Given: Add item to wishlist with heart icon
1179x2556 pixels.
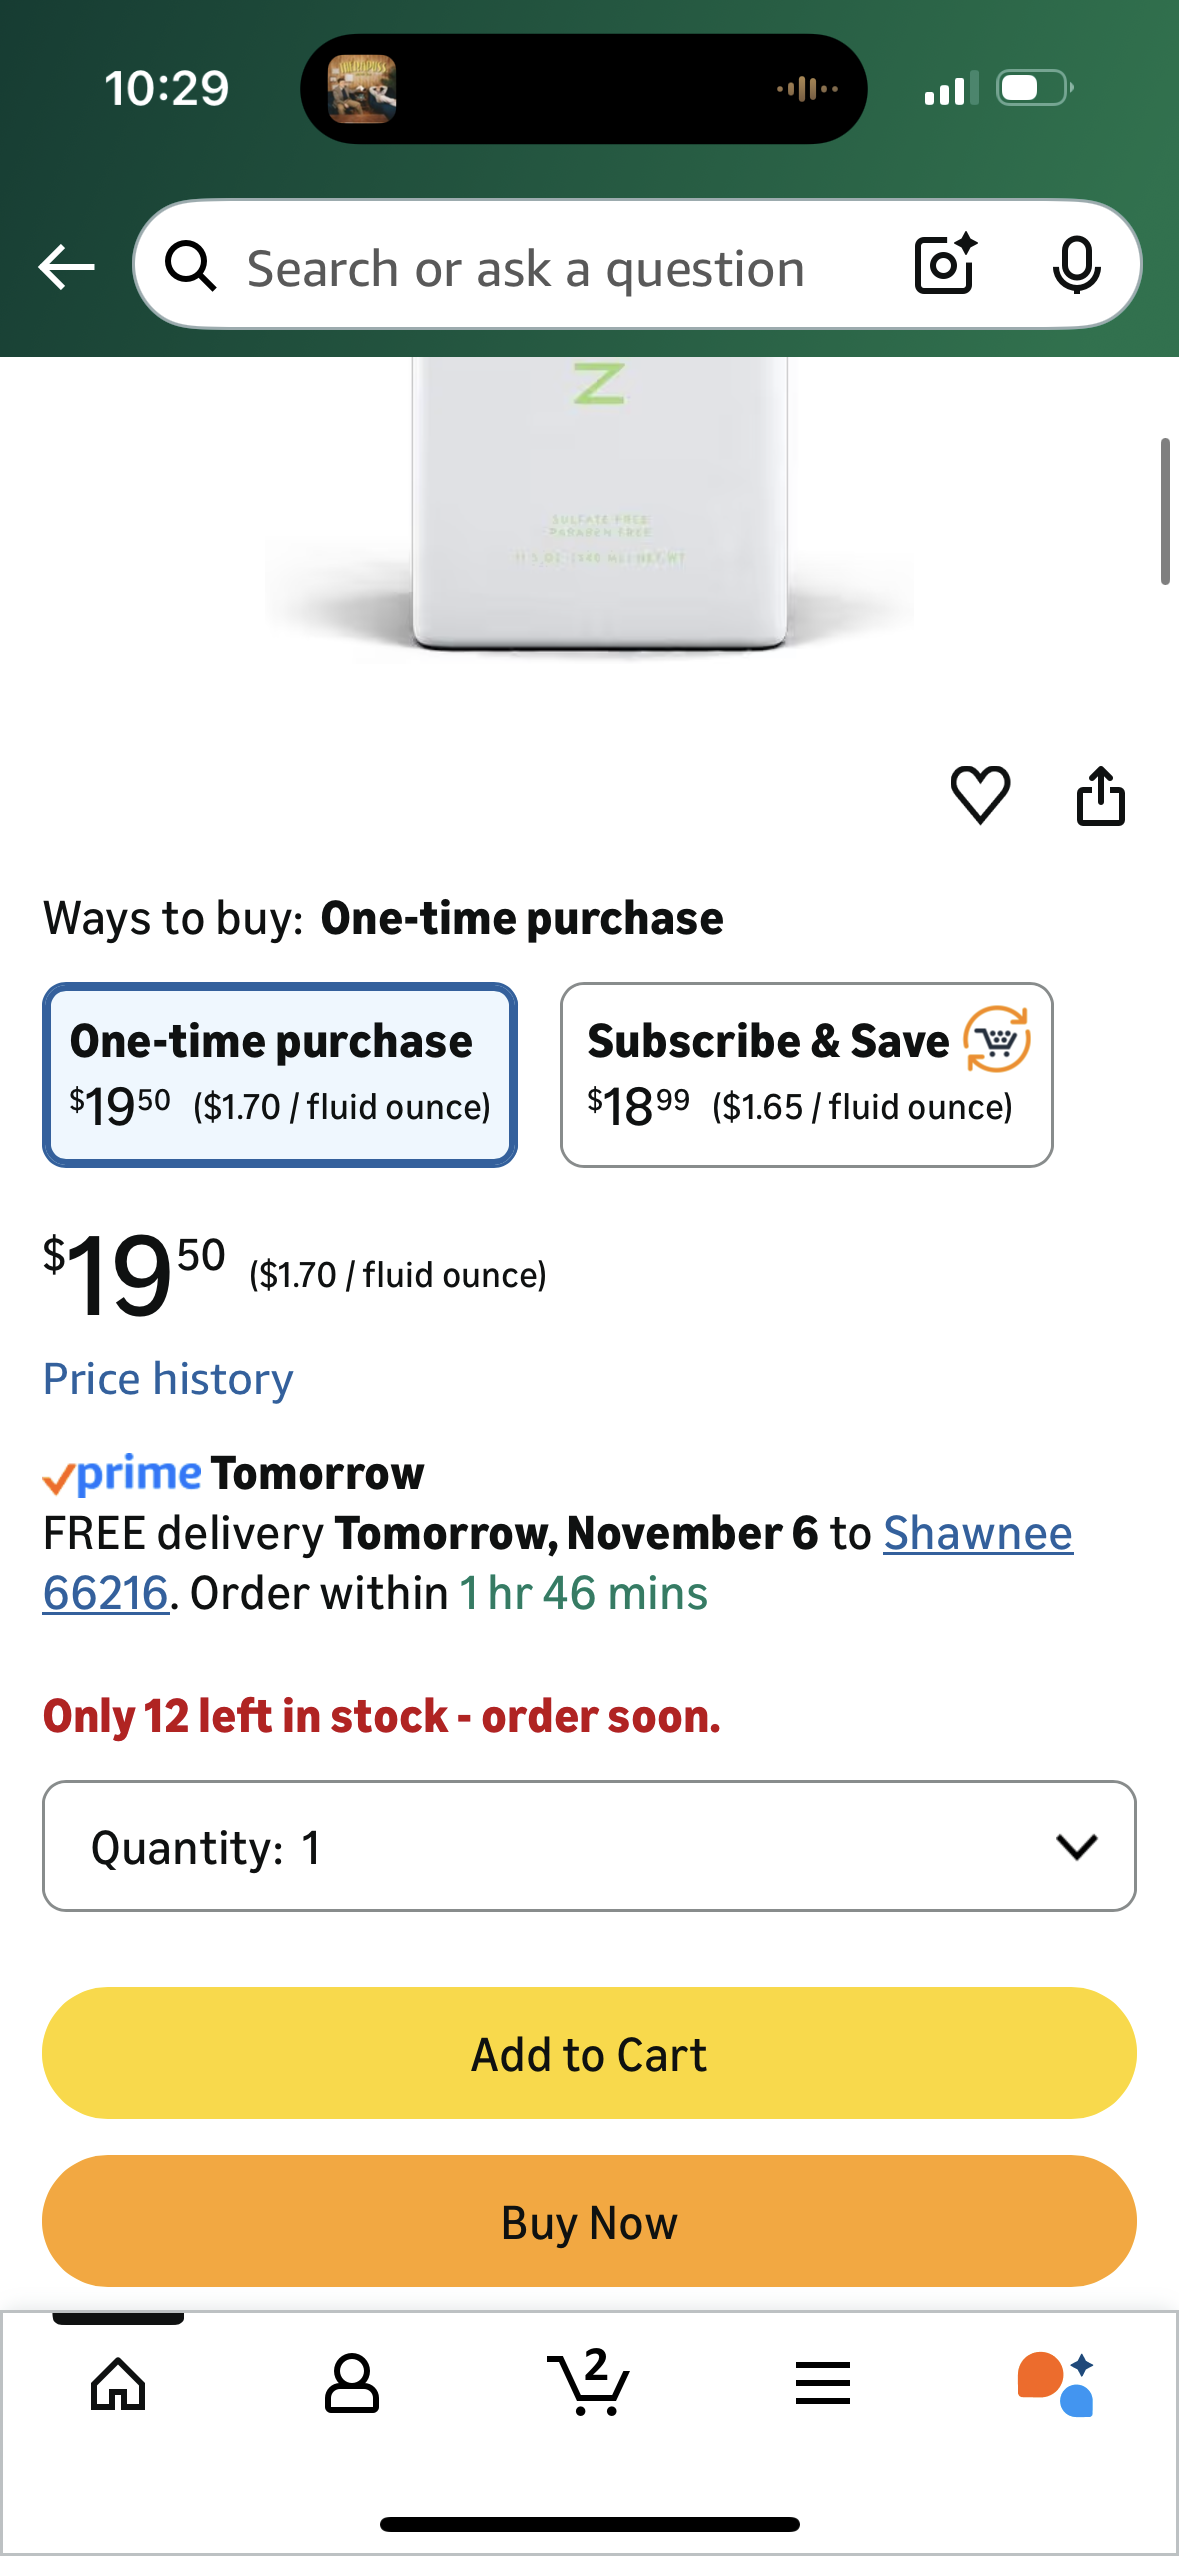Looking at the screenshot, I should tap(980, 796).
